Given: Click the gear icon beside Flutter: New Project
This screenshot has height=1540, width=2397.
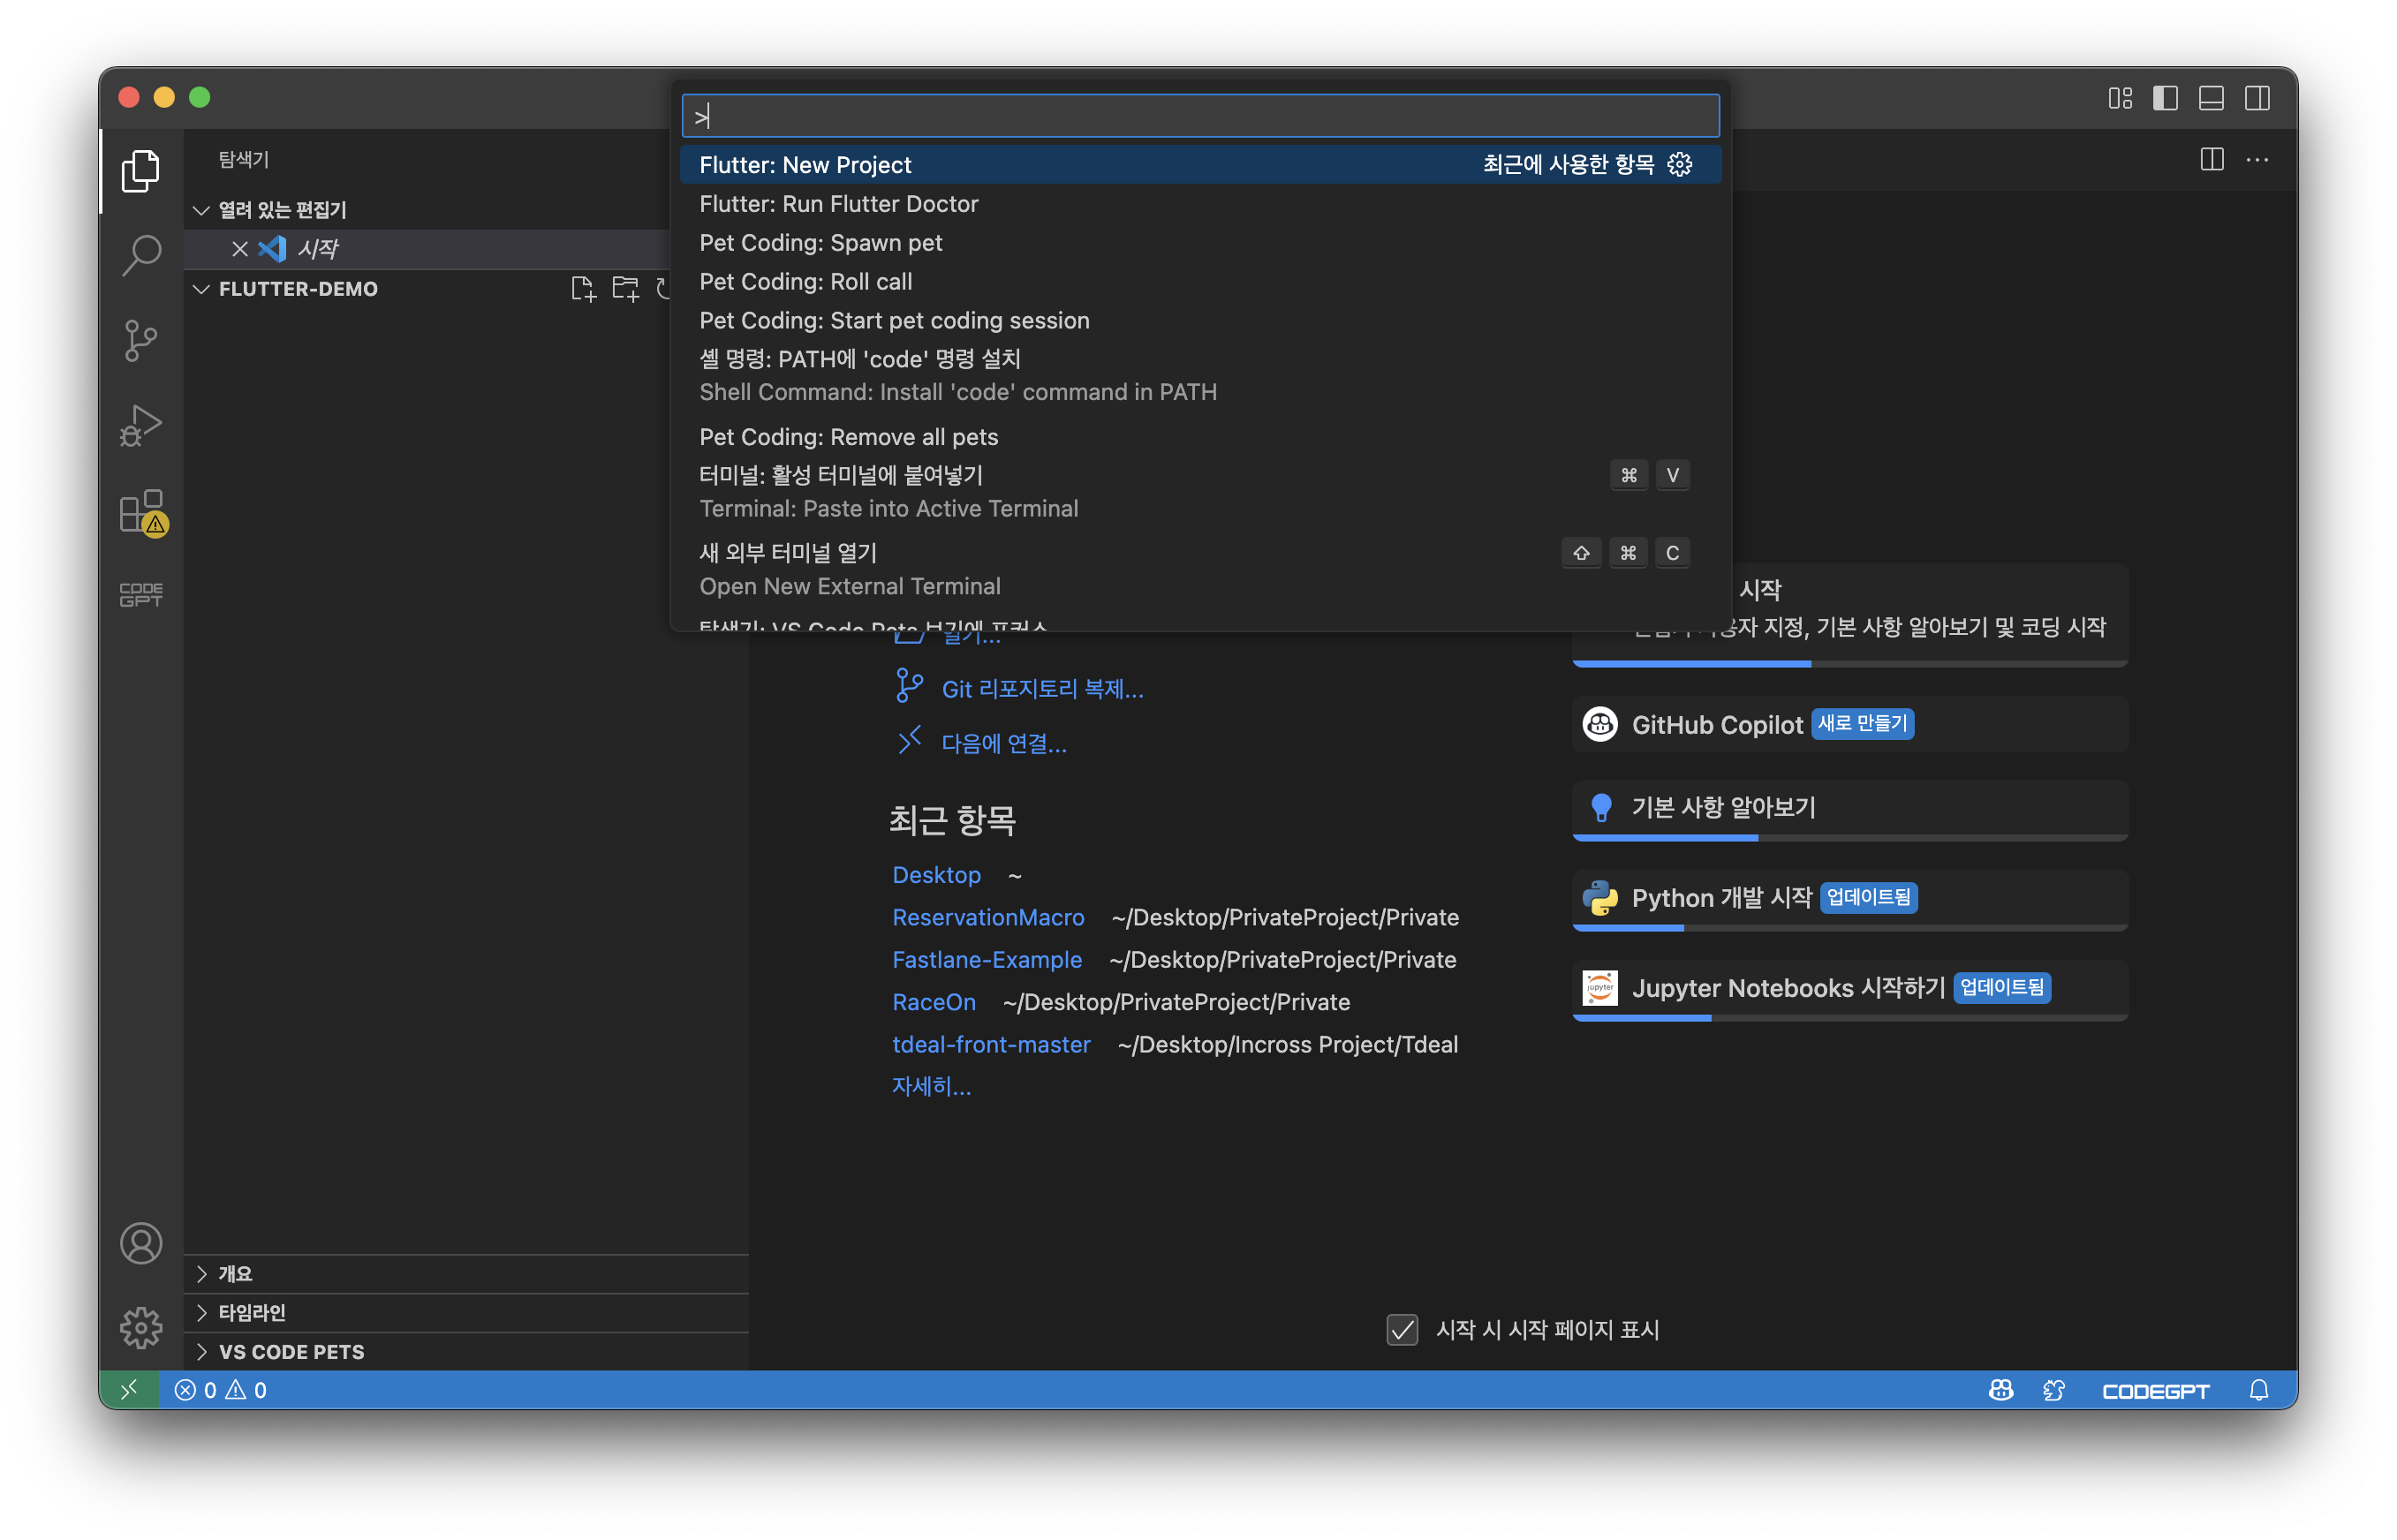Looking at the screenshot, I should 1680,164.
